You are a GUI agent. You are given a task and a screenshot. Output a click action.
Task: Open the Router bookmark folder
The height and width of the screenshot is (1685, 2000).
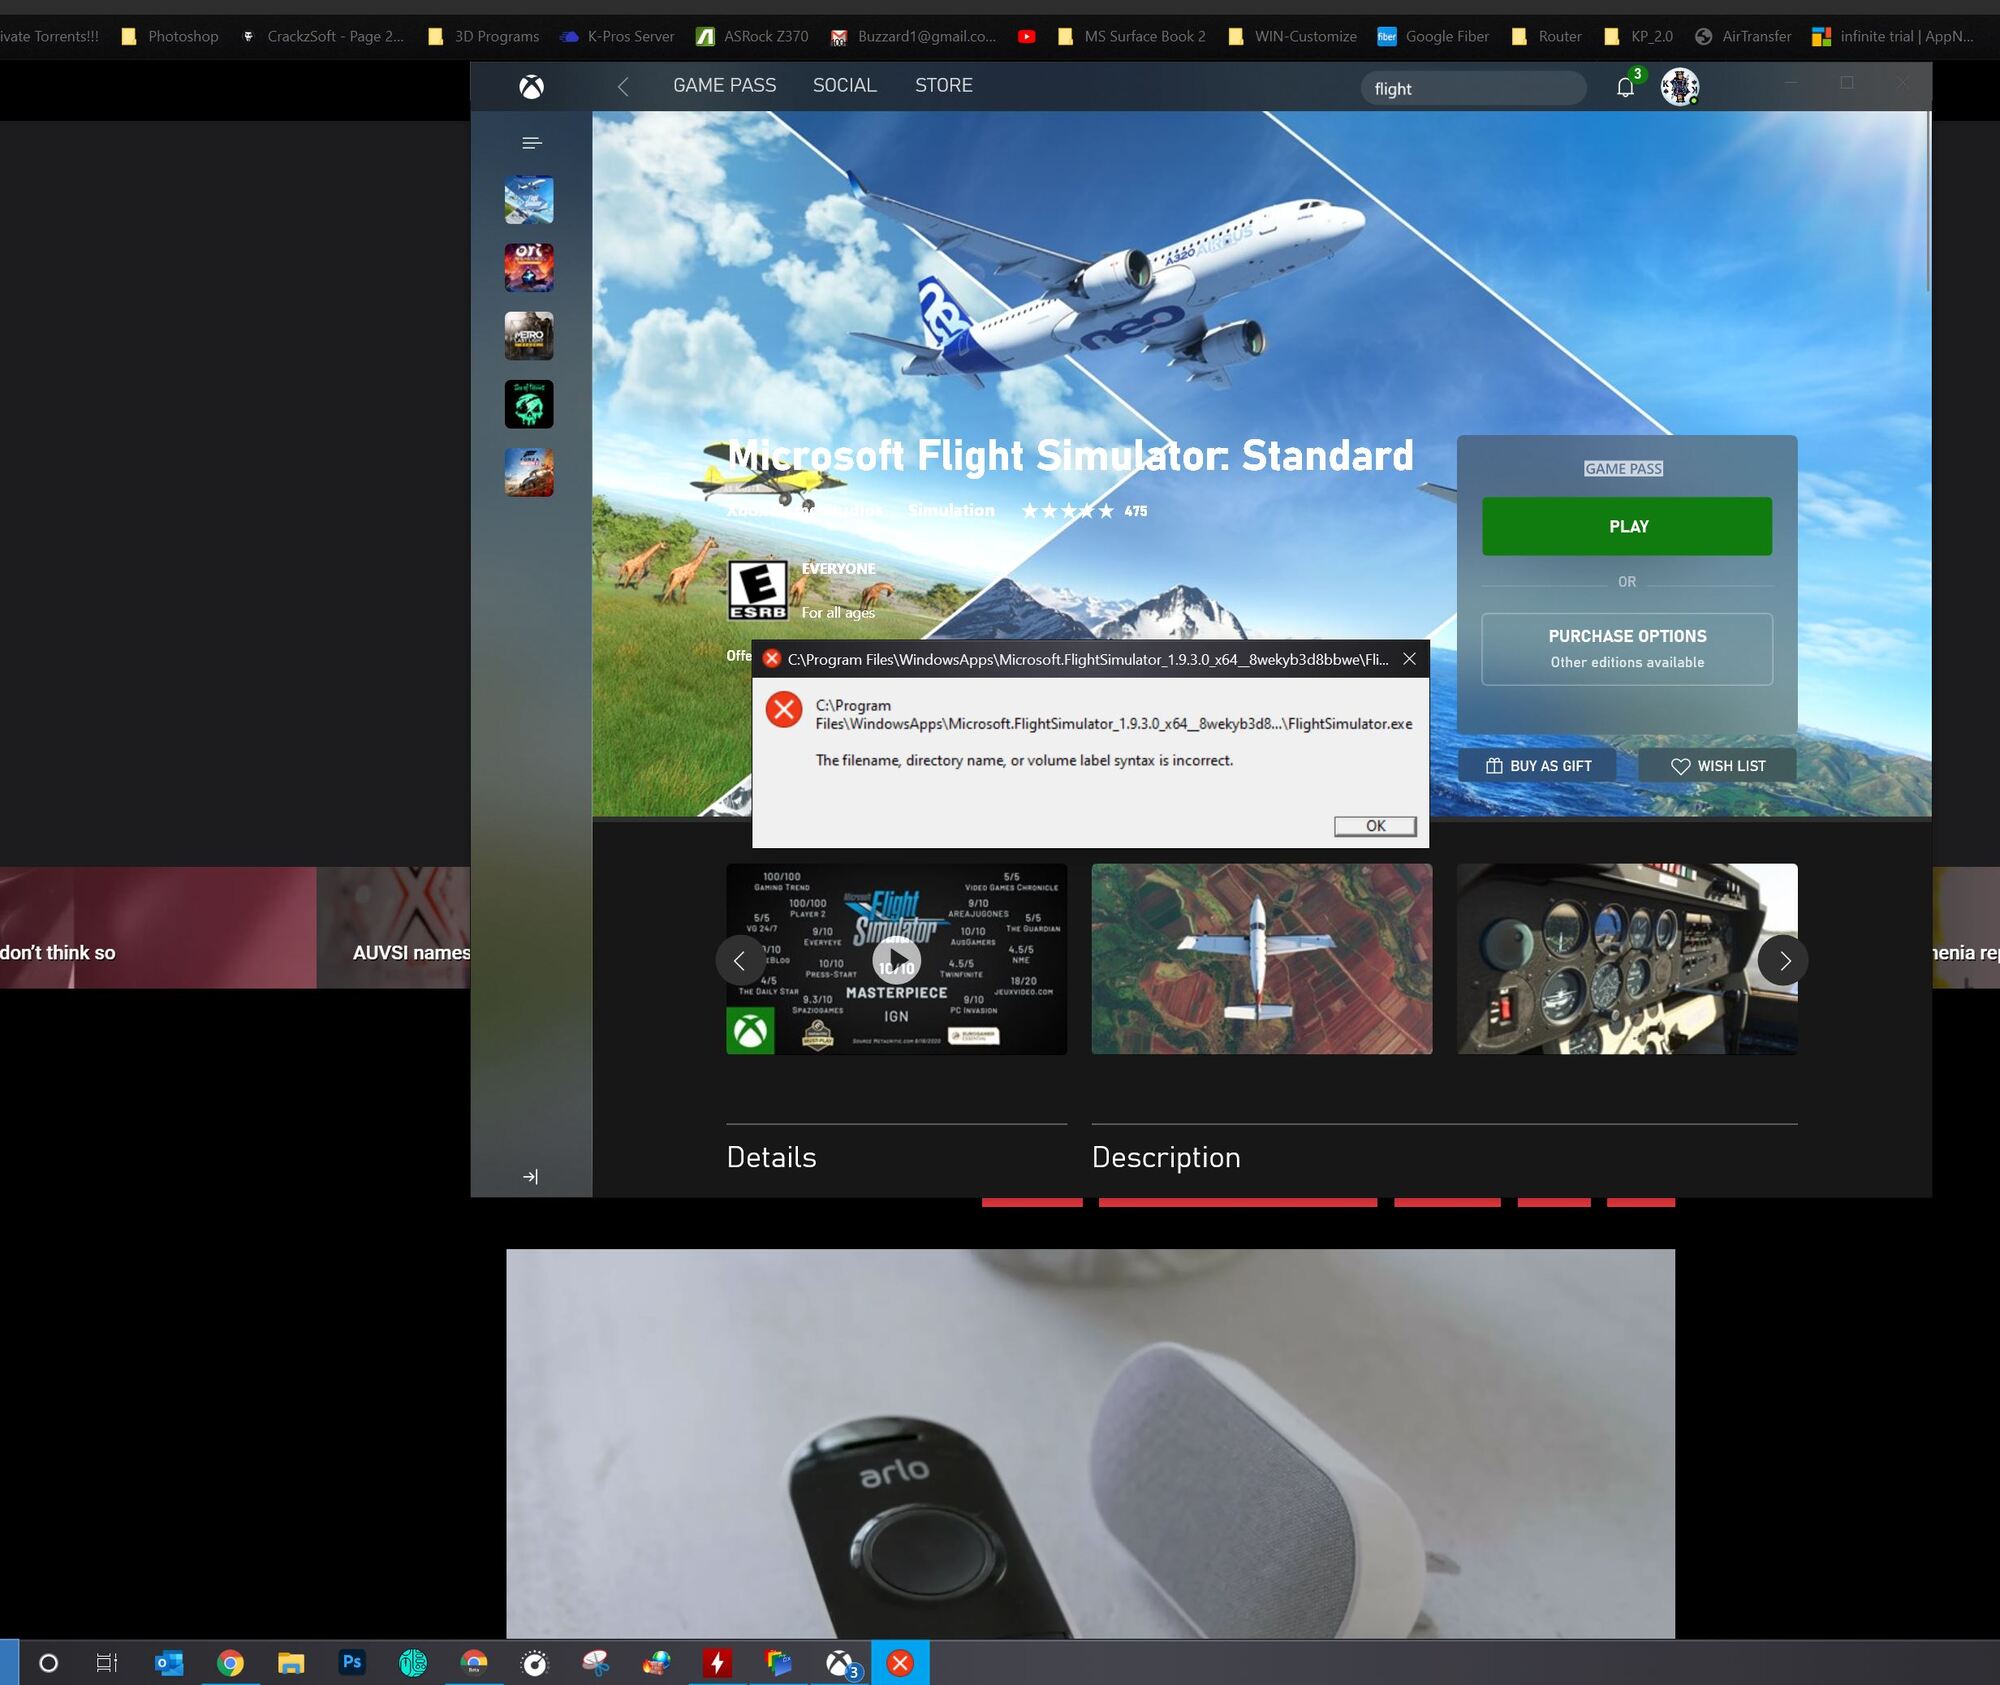pyautogui.click(x=1546, y=36)
